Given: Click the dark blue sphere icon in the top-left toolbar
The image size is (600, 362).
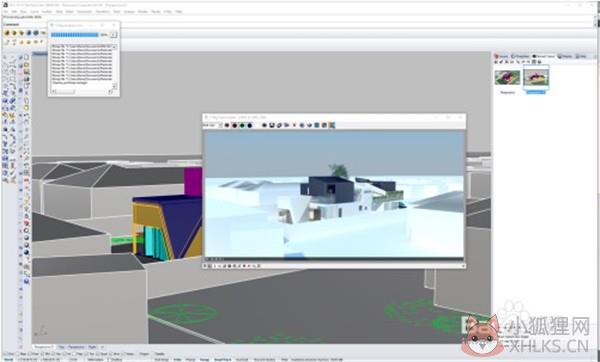Looking at the screenshot, I should coord(29,33).
